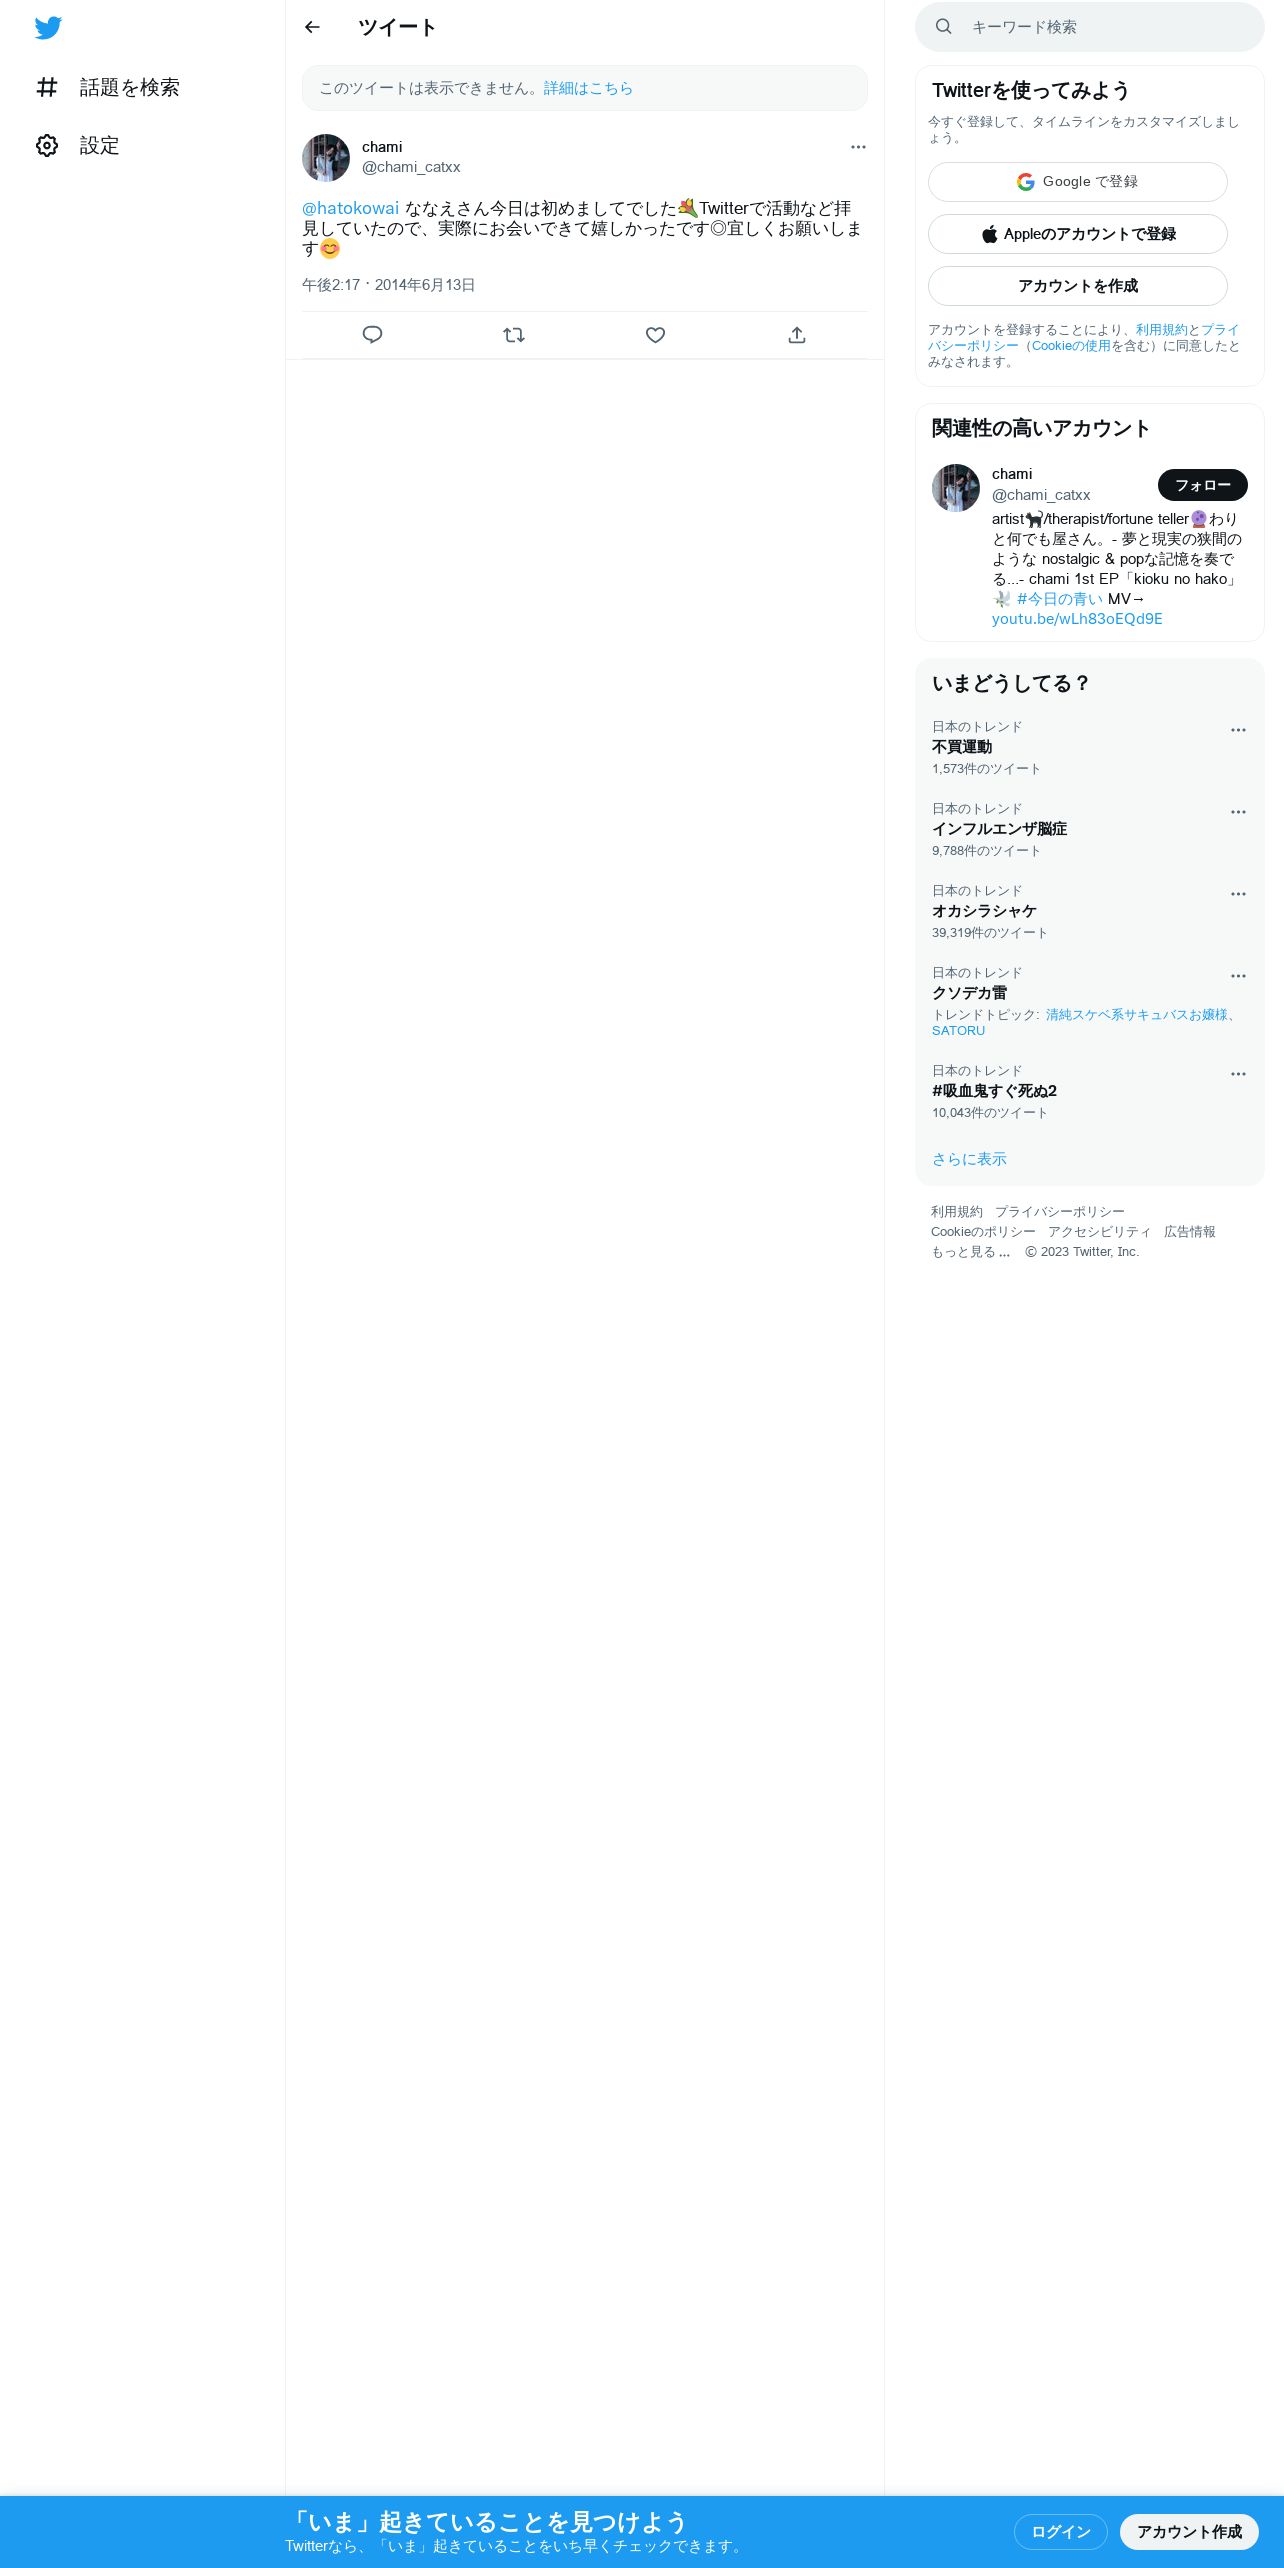The width and height of the screenshot is (1284, 2568).
Task: Open more options on chami's tweet
Action: tap(858, 147)
